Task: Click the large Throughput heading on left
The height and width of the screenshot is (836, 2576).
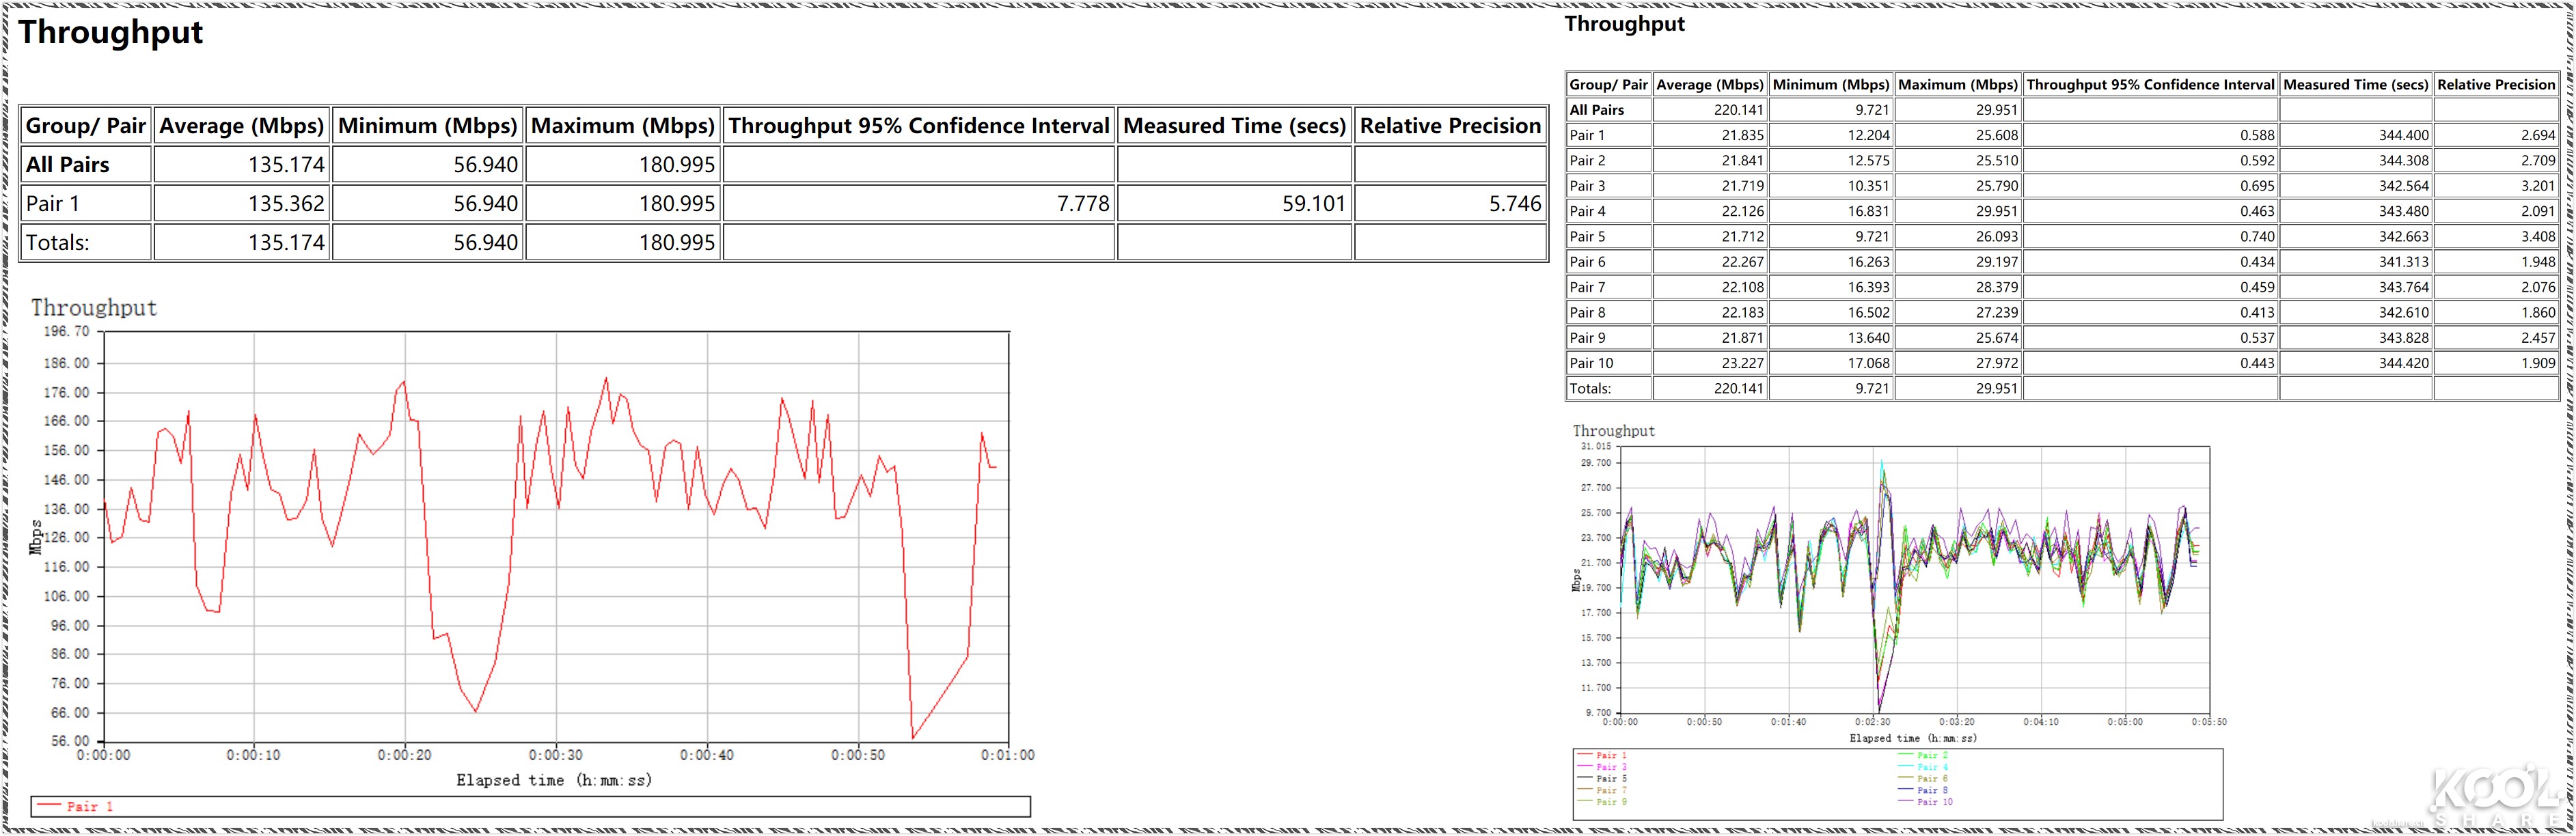Action: [x=111, y=32]
